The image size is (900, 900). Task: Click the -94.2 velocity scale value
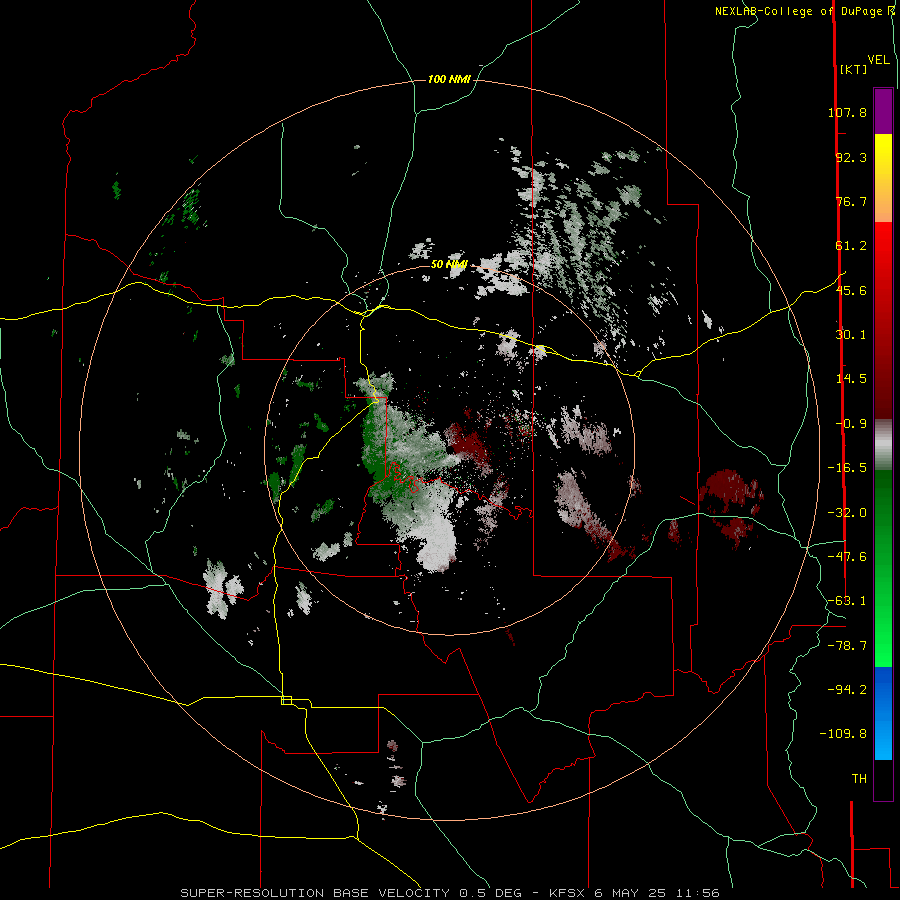click(847, 690)
